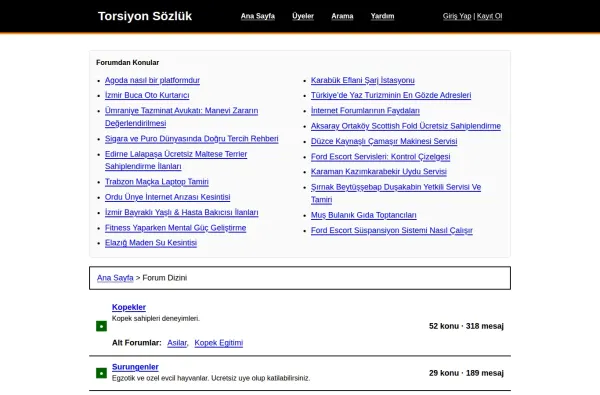Open the Torsiyon Sözlük site title
The image size is (600, 395).
tap(145, 16)
